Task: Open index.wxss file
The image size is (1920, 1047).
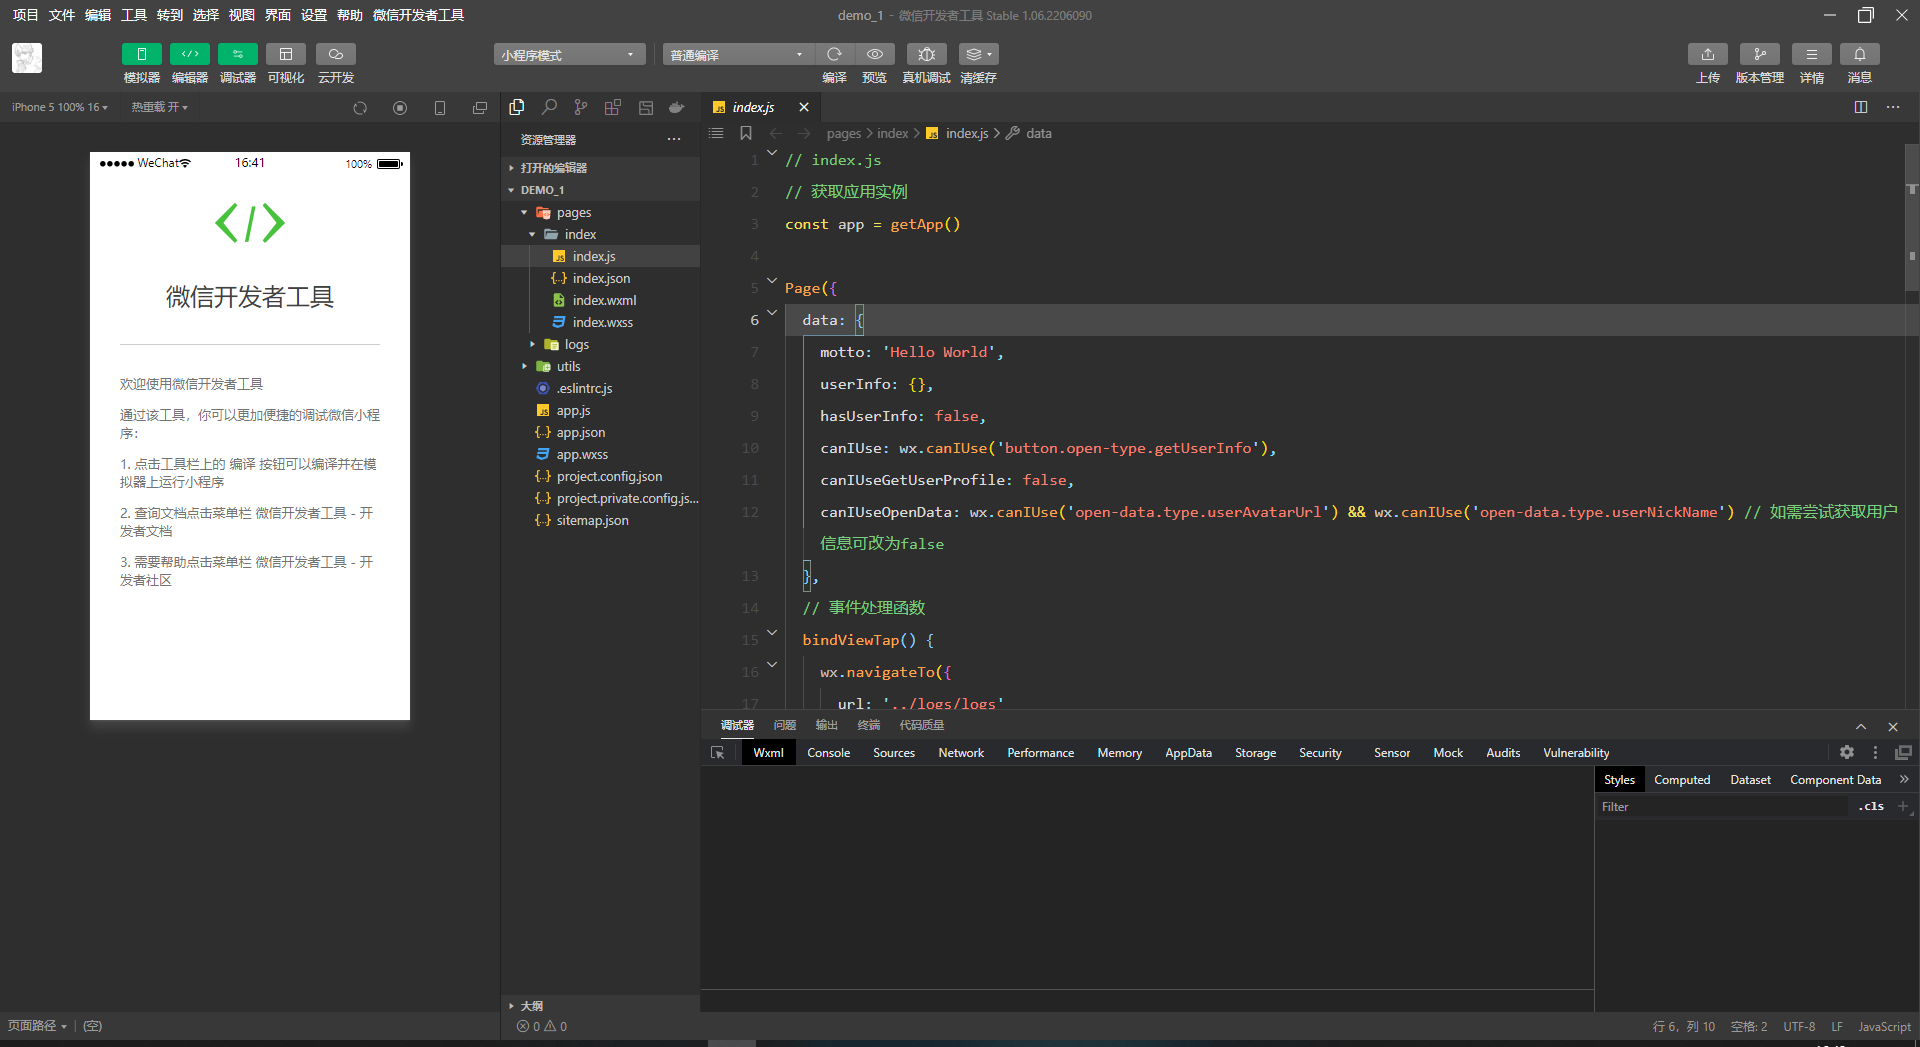Action: point(600,322)
